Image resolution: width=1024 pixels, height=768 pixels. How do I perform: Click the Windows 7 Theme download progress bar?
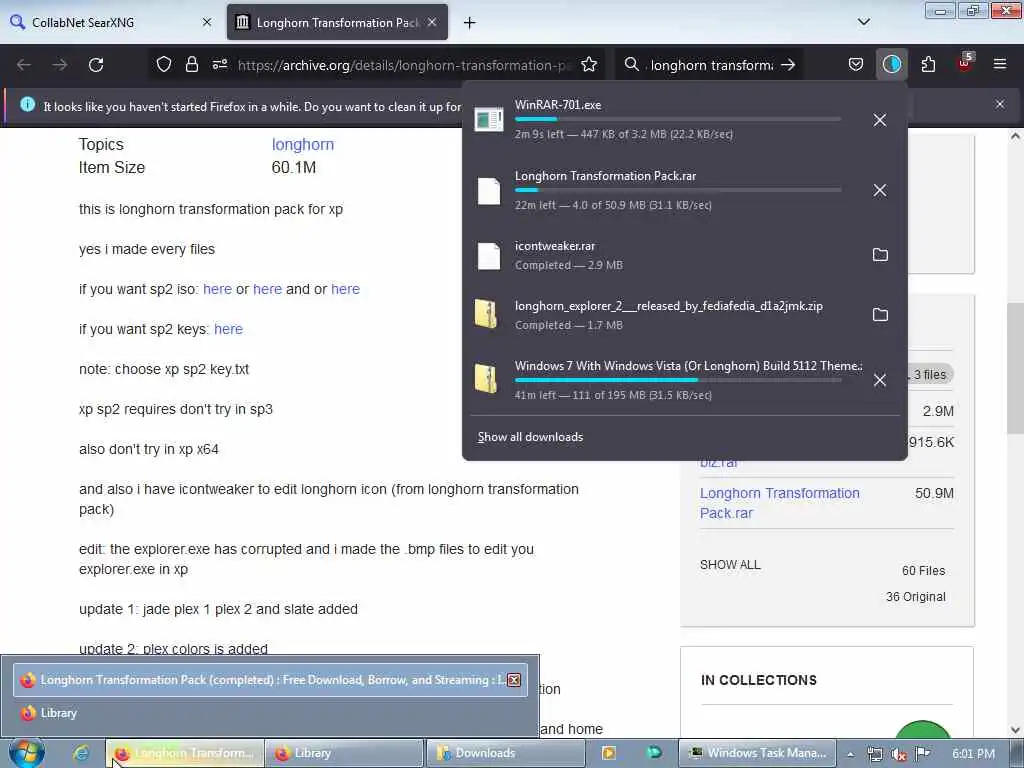[x=678, y=380]
